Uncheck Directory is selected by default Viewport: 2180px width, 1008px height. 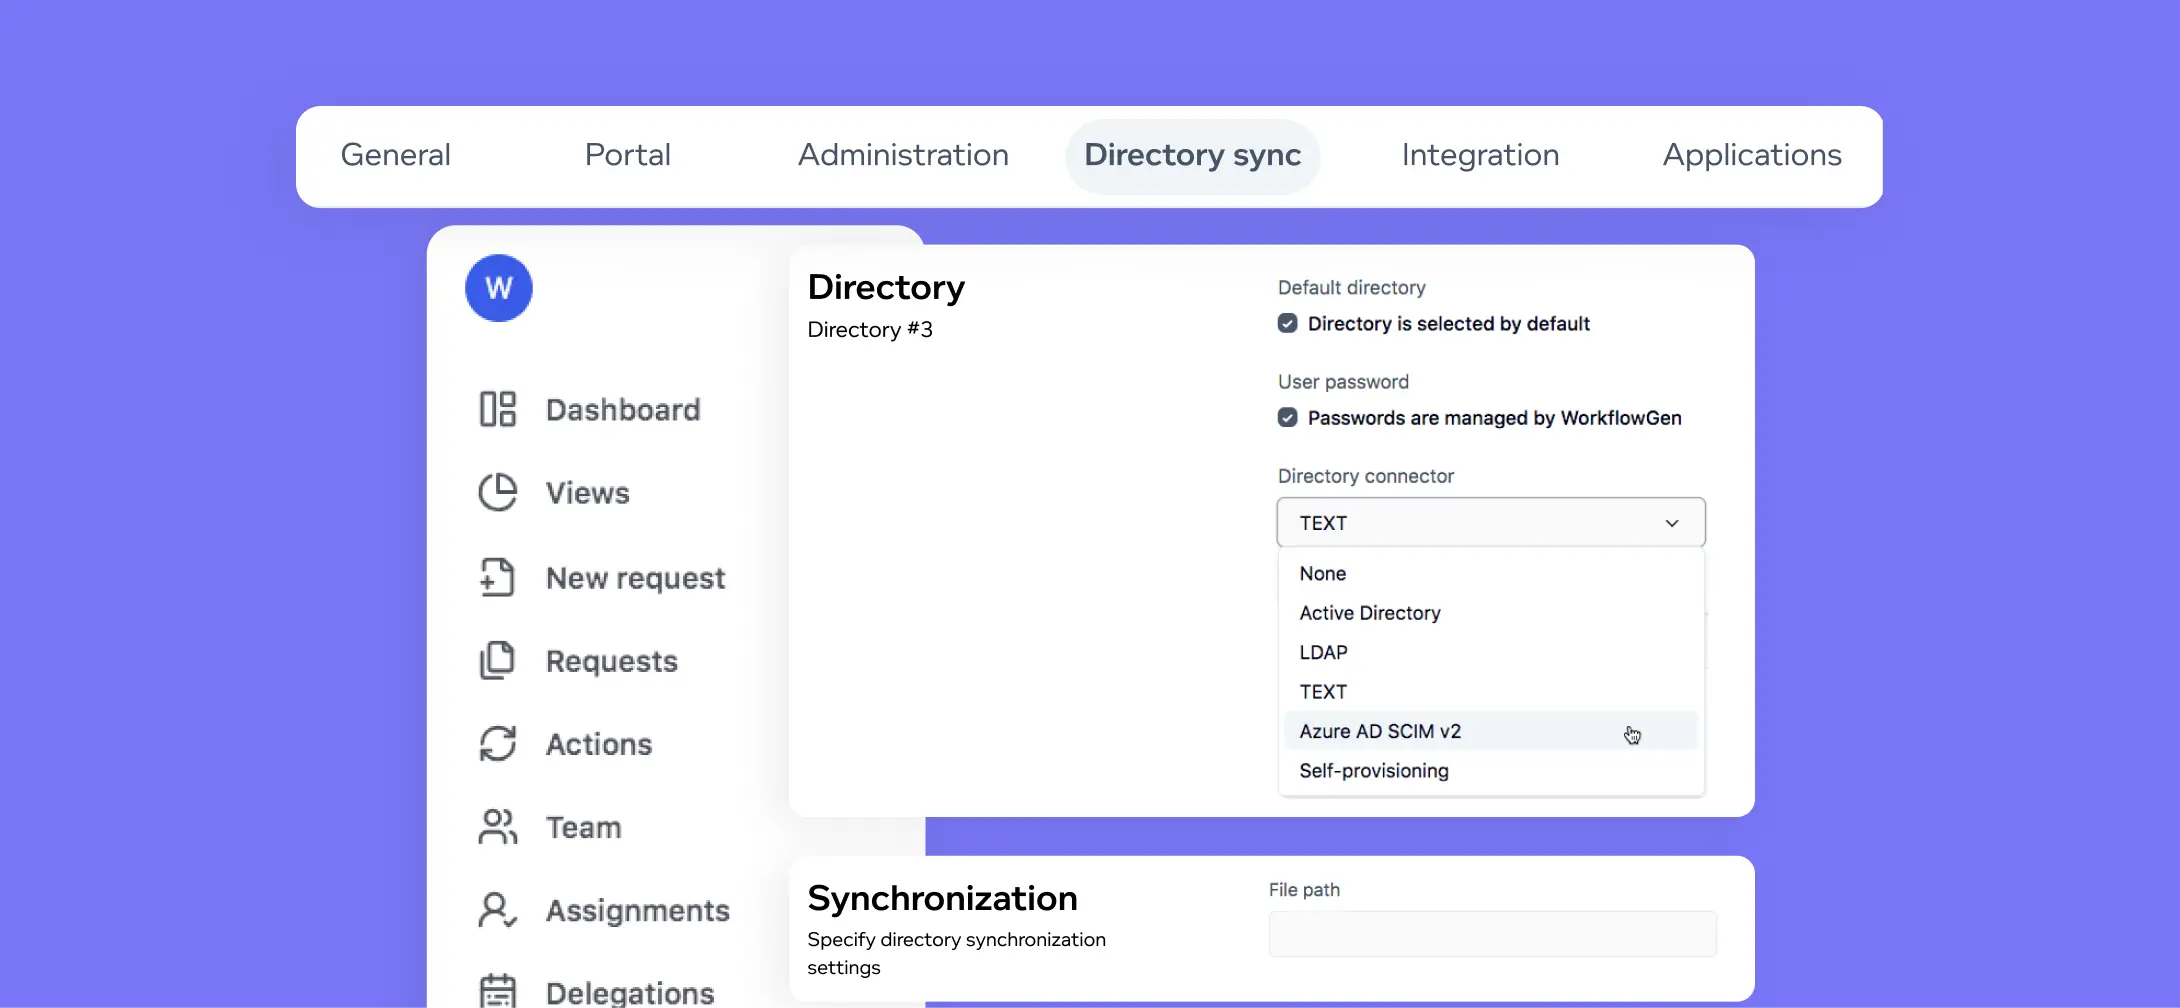click(x=1287, y=322)
